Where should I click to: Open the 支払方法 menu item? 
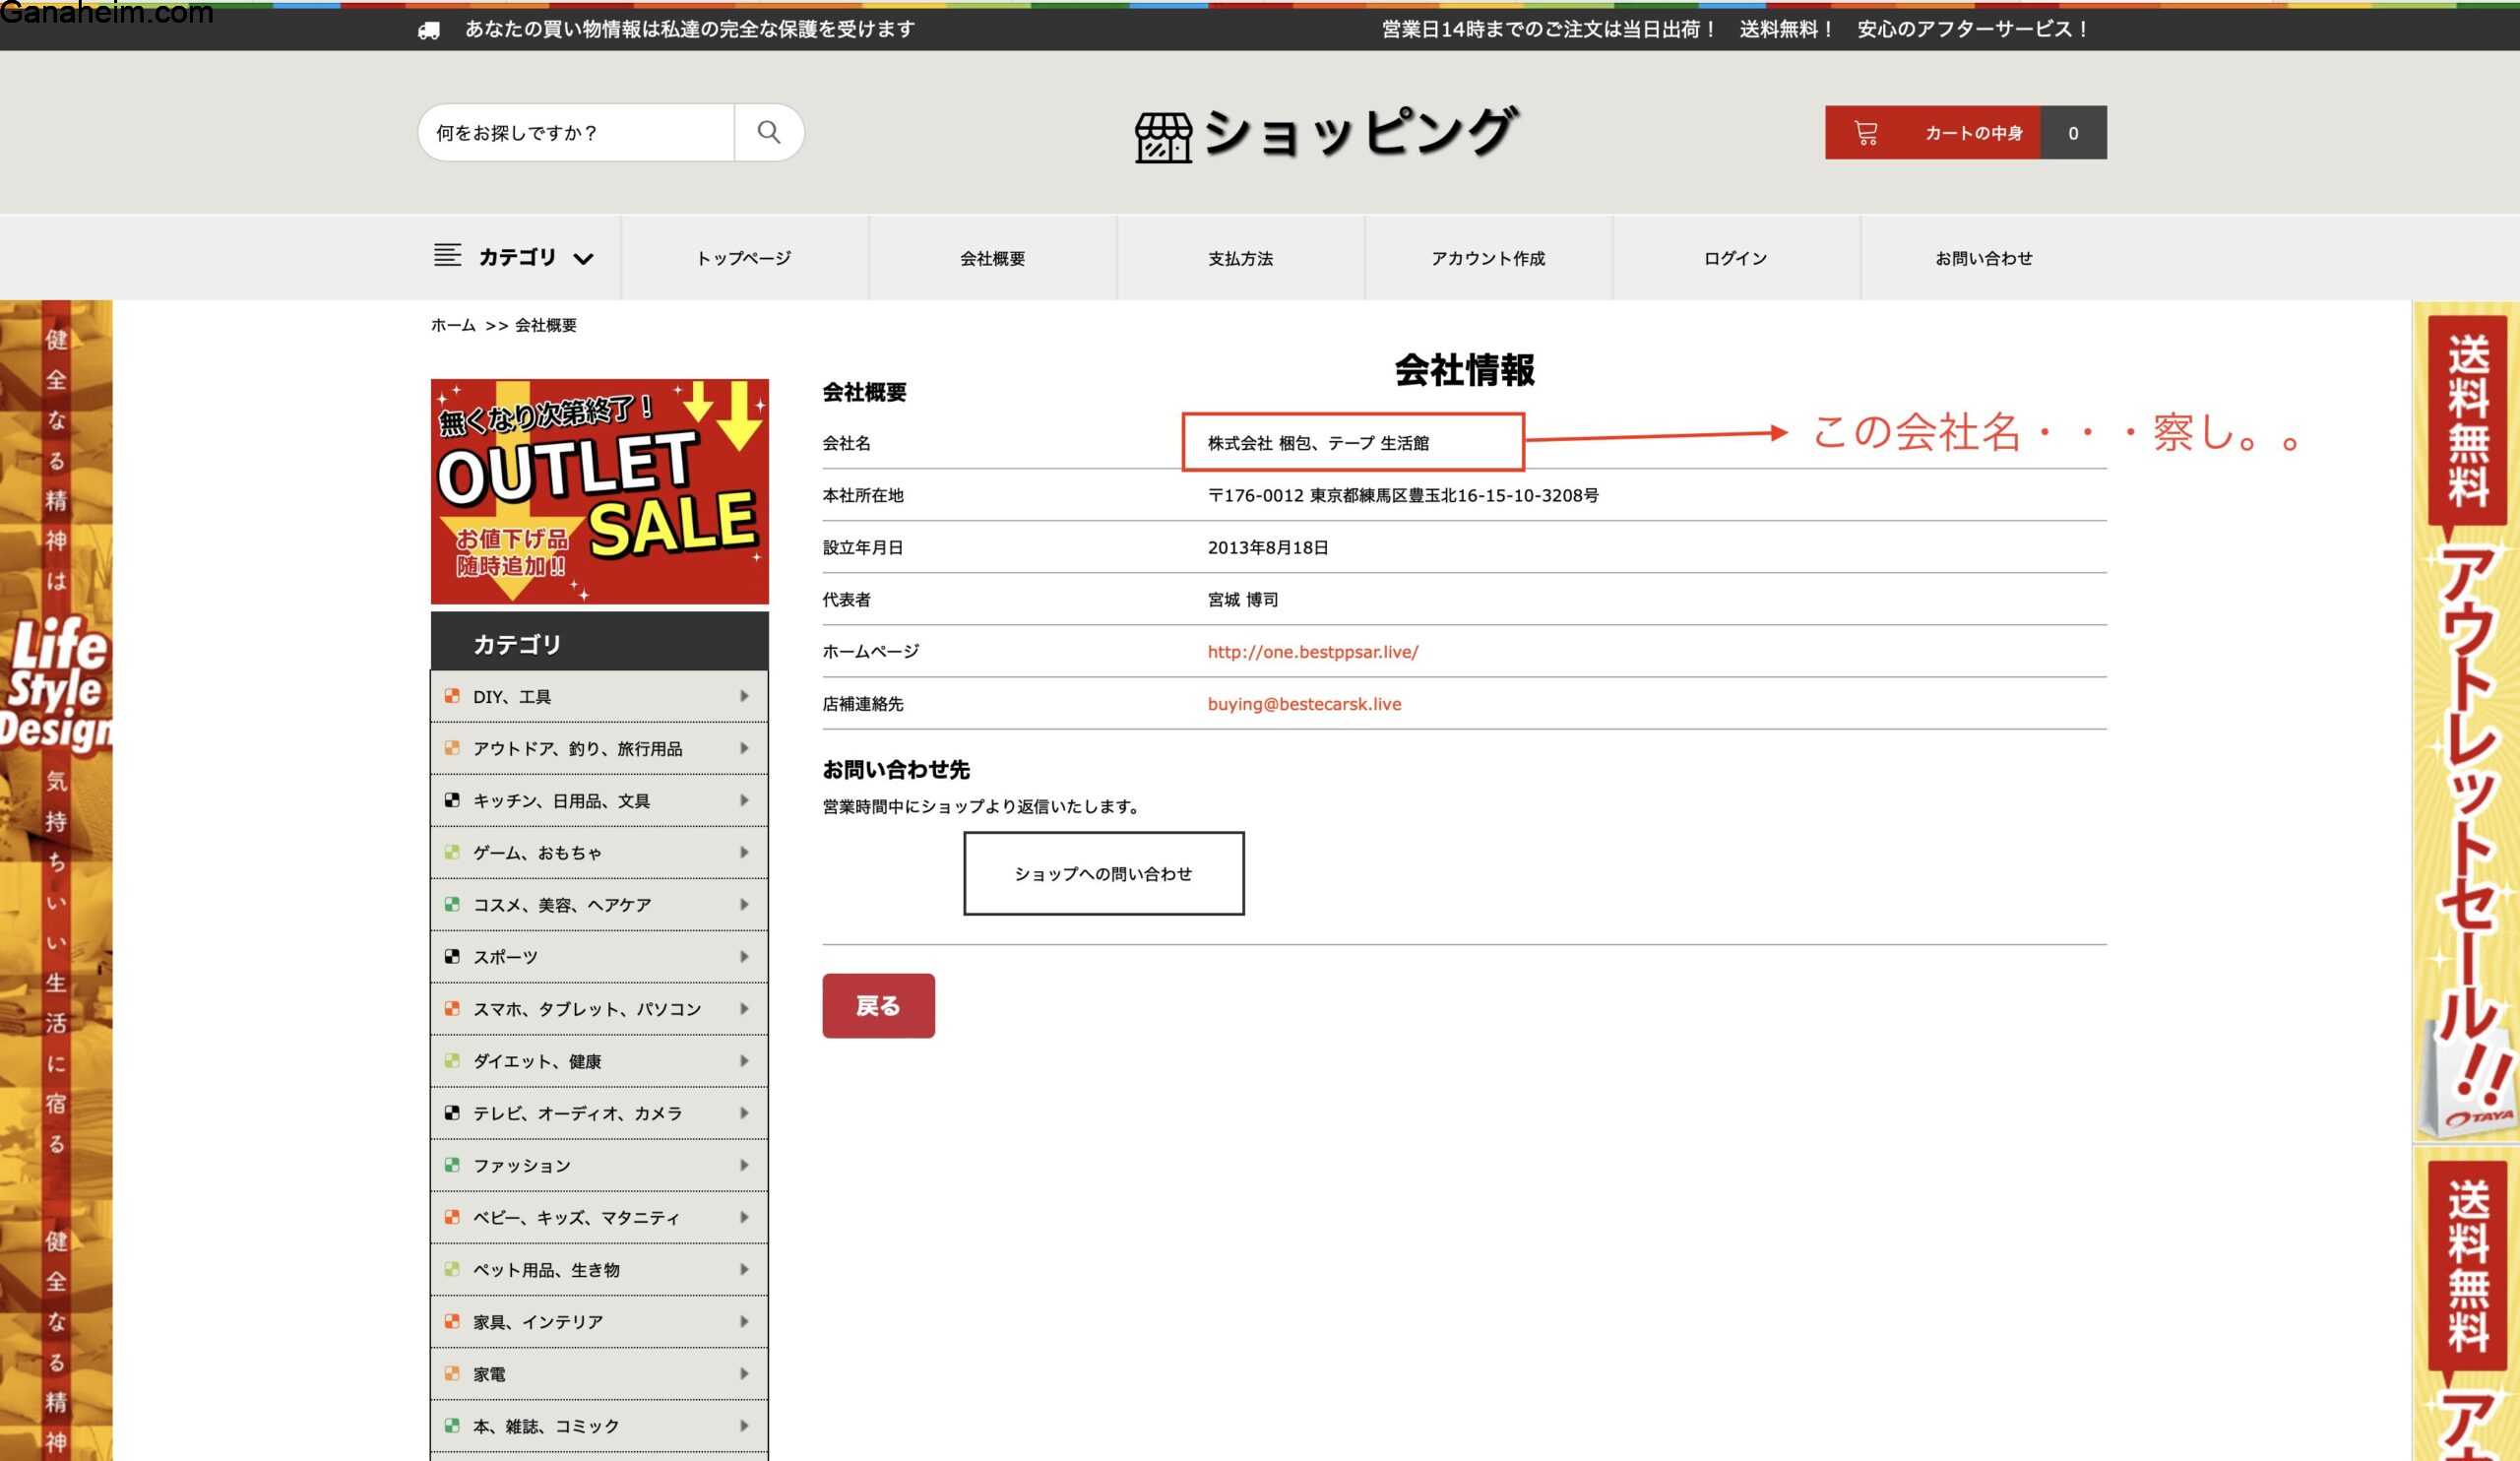pos(1240,259)
